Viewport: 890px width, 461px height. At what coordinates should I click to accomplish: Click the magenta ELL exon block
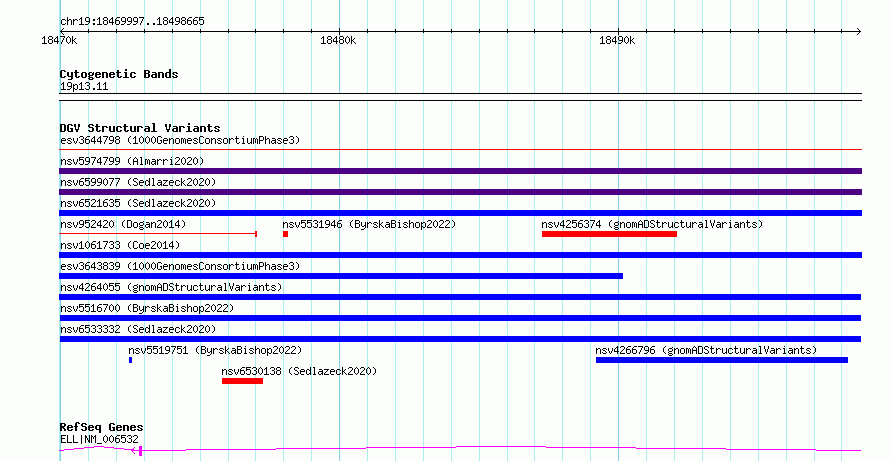140,451
